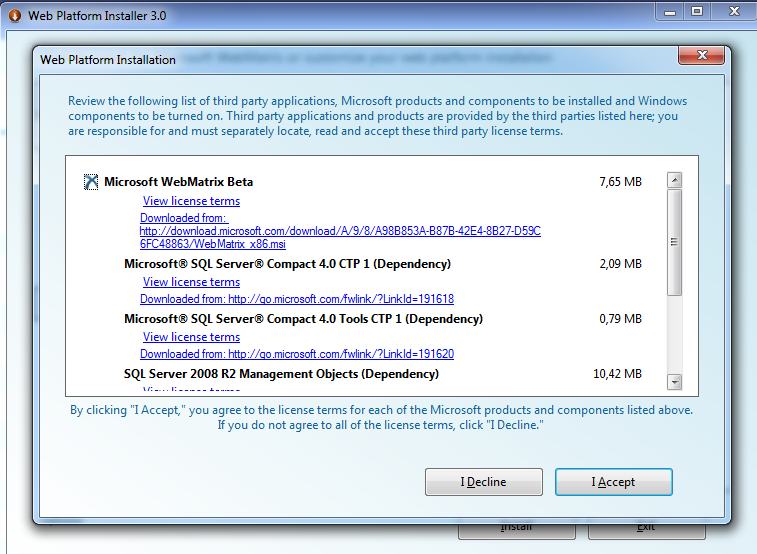The width and height of the screenshot is (757, 554).
Task: Click SQL Server Compact 4.0 Tools CTP 1 heading
Action: coord(303,319)
